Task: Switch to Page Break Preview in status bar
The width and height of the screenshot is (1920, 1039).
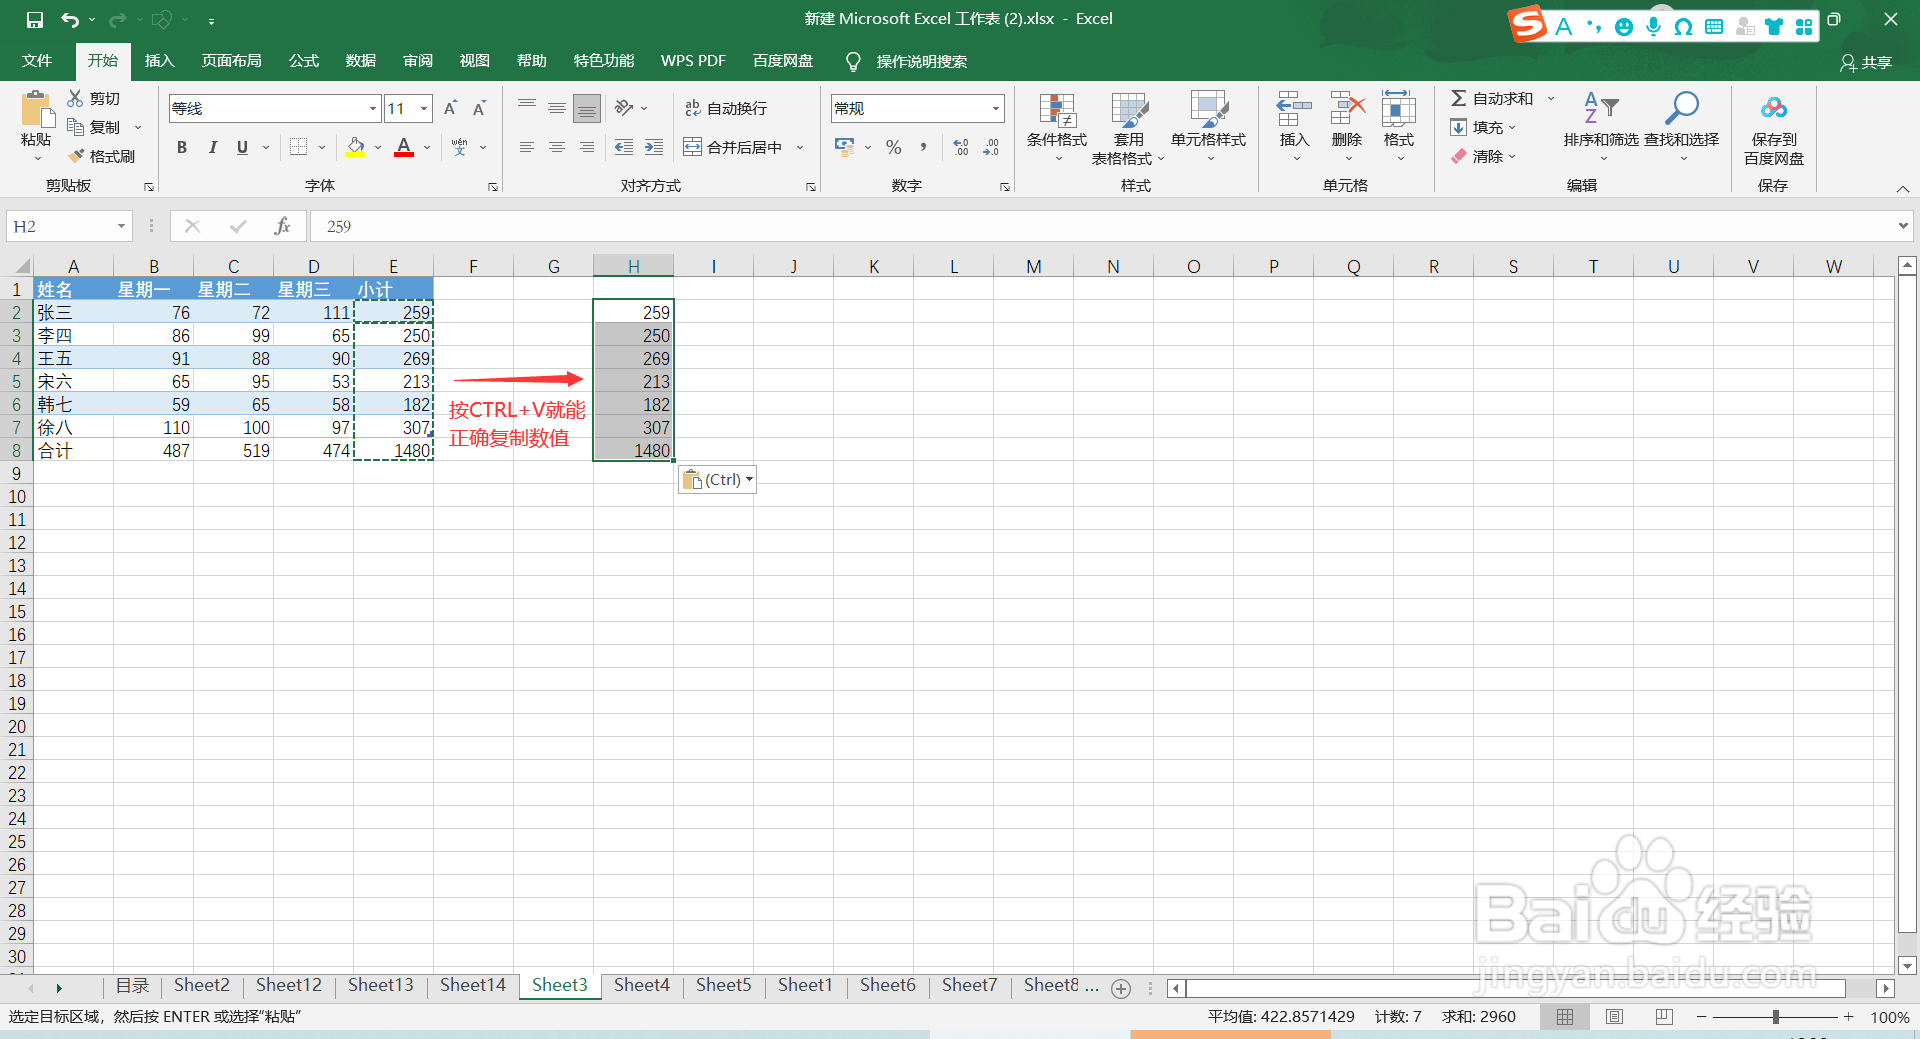Action: click(x=1664, y=1016)
